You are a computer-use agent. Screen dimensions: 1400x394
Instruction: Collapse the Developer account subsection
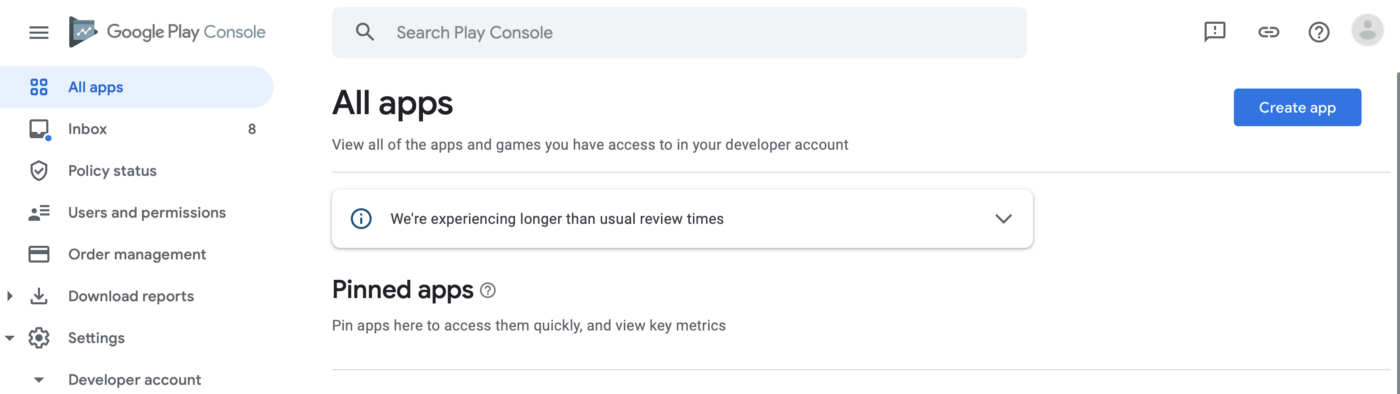39,380
